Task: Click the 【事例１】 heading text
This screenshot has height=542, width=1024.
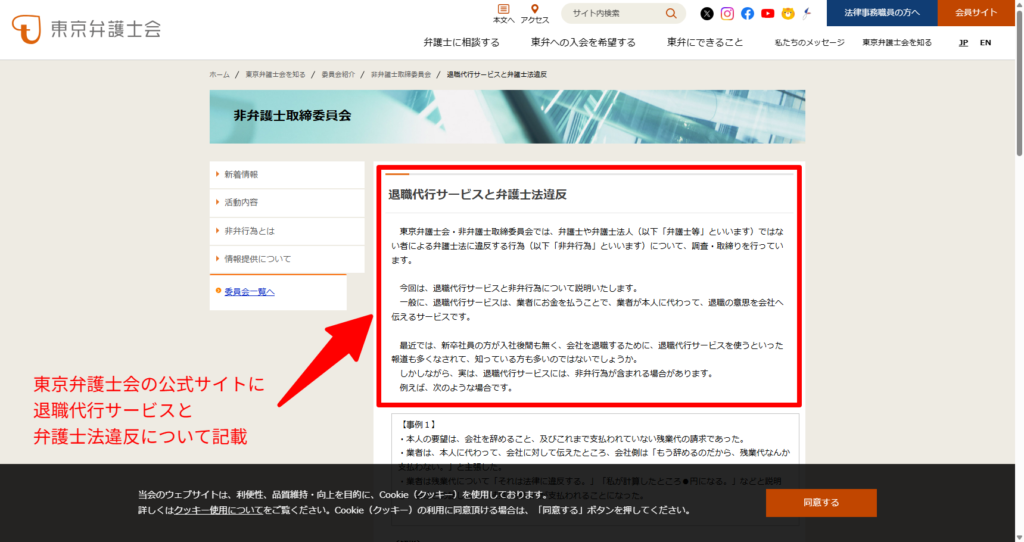Action: [418, 424]
